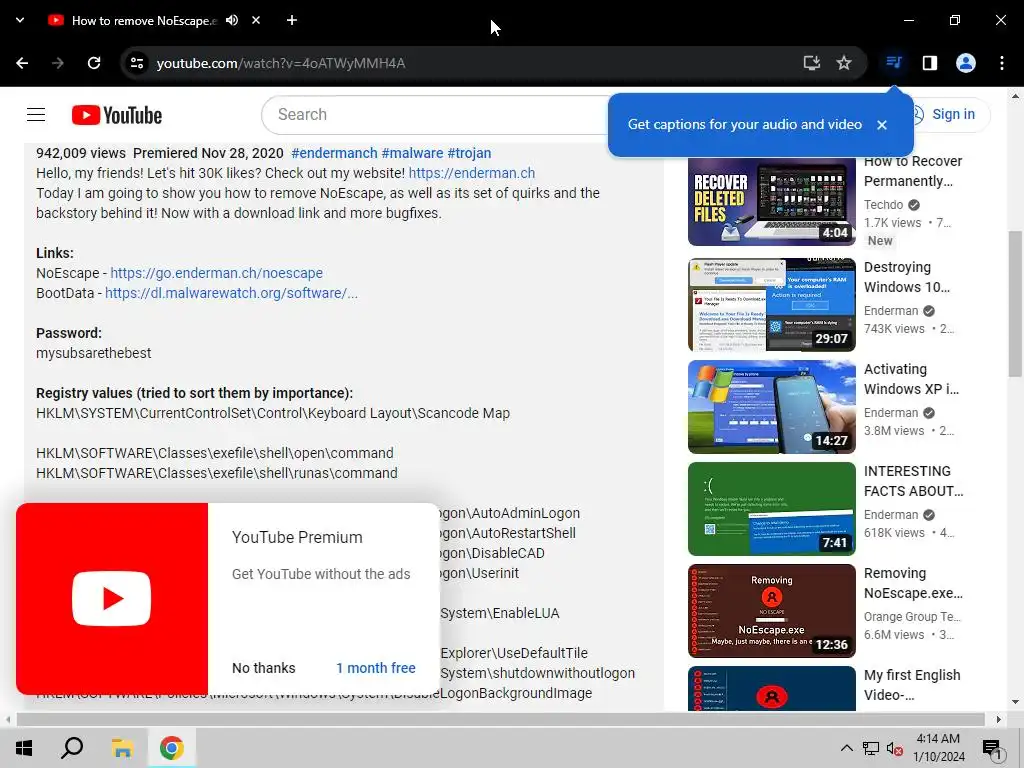The image size is (1024, 768).
Task: Dismiss the captions tooltip
Action: (882, 125)
